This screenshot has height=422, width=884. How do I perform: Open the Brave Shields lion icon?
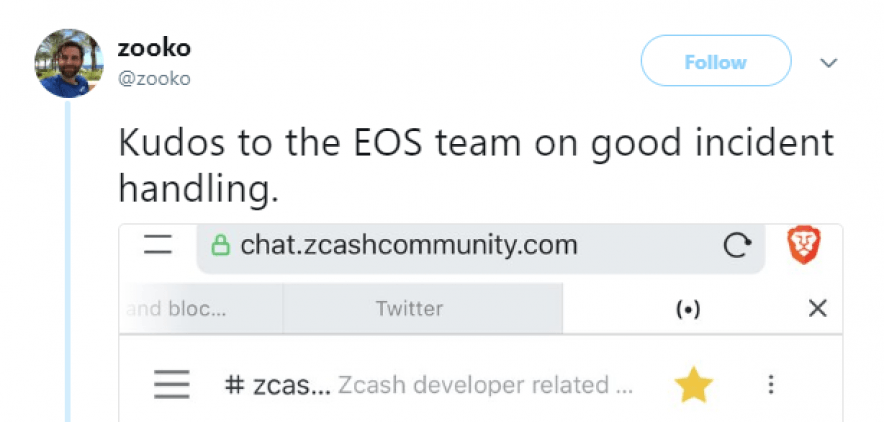point(801,245)
